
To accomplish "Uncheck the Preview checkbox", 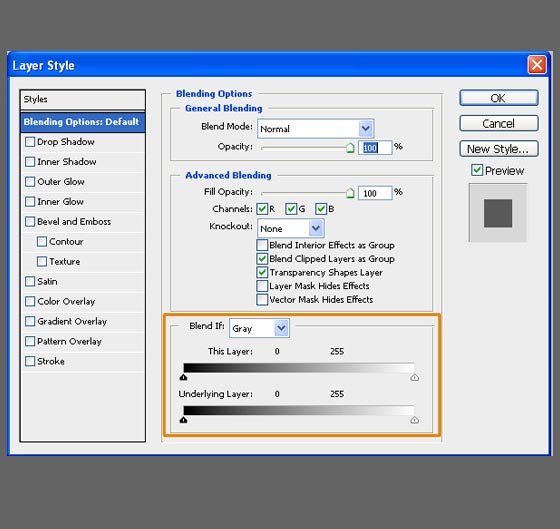I will pos(477,170).
